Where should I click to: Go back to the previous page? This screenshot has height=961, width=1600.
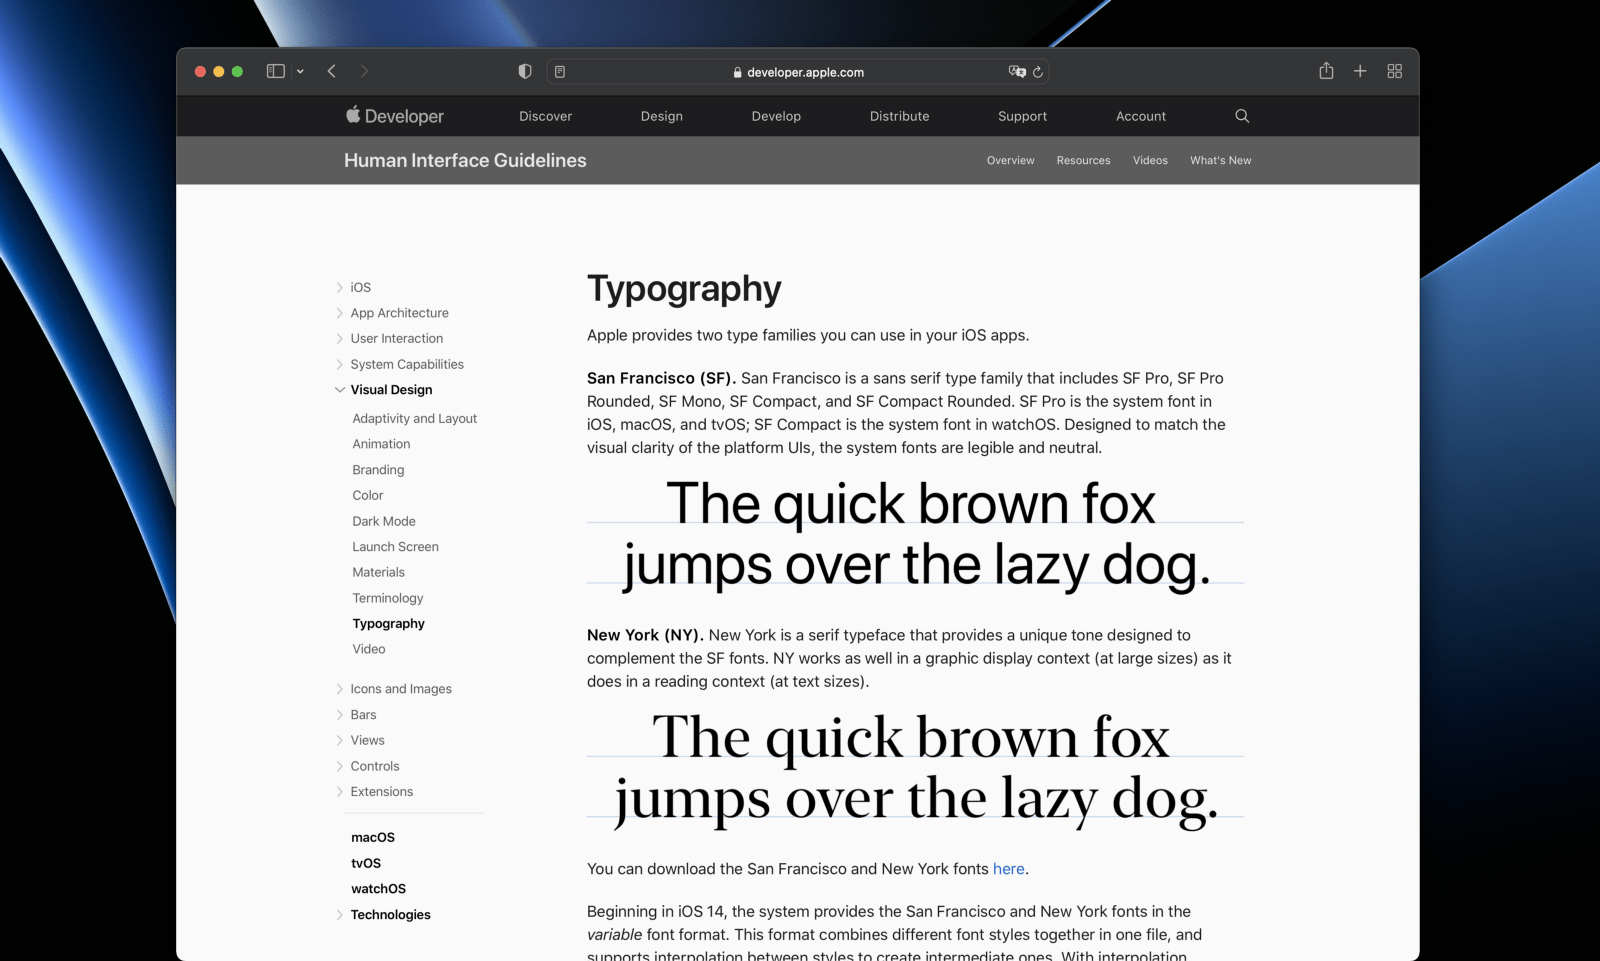pos(332,71)
